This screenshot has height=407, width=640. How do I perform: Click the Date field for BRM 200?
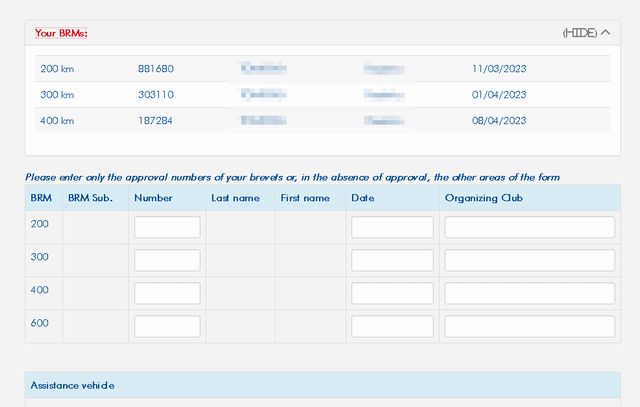[392, 227]
